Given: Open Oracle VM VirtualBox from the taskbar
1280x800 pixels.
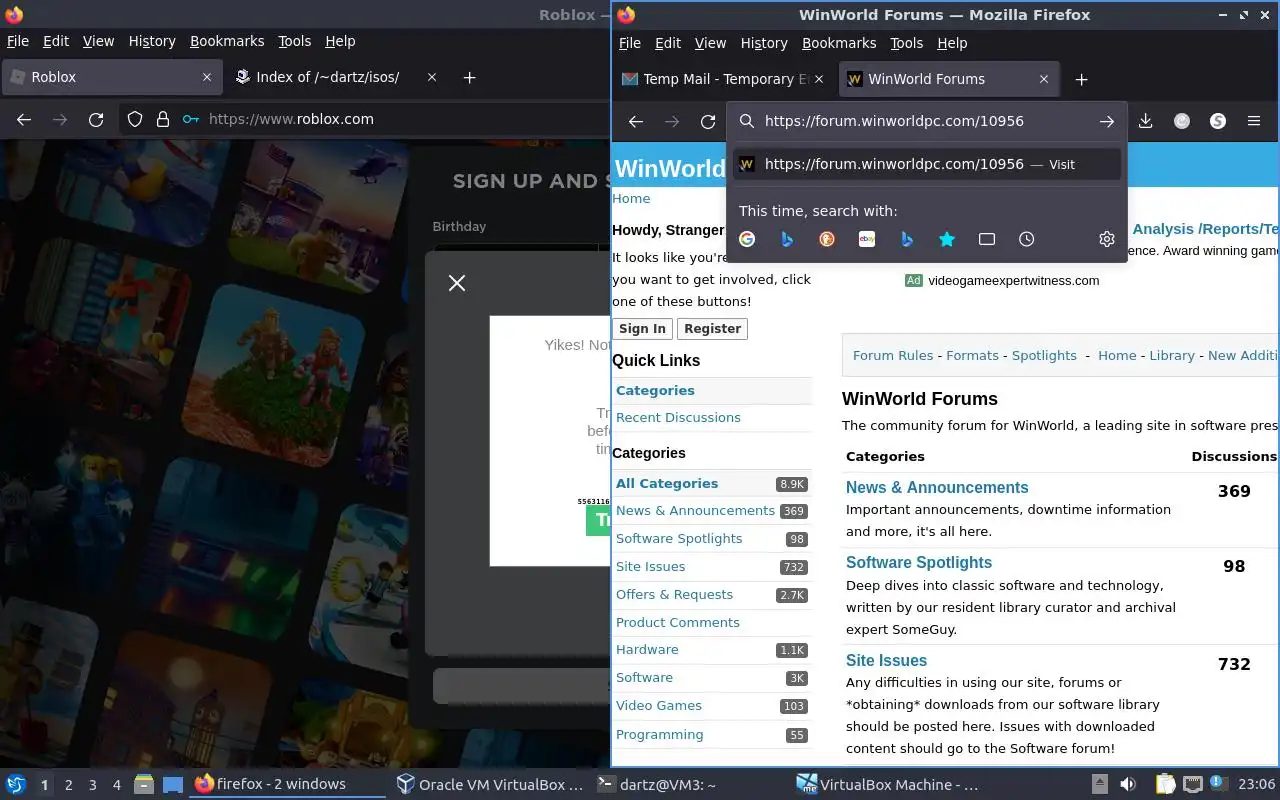Looking at the screenshot, I should click(489, 785).
